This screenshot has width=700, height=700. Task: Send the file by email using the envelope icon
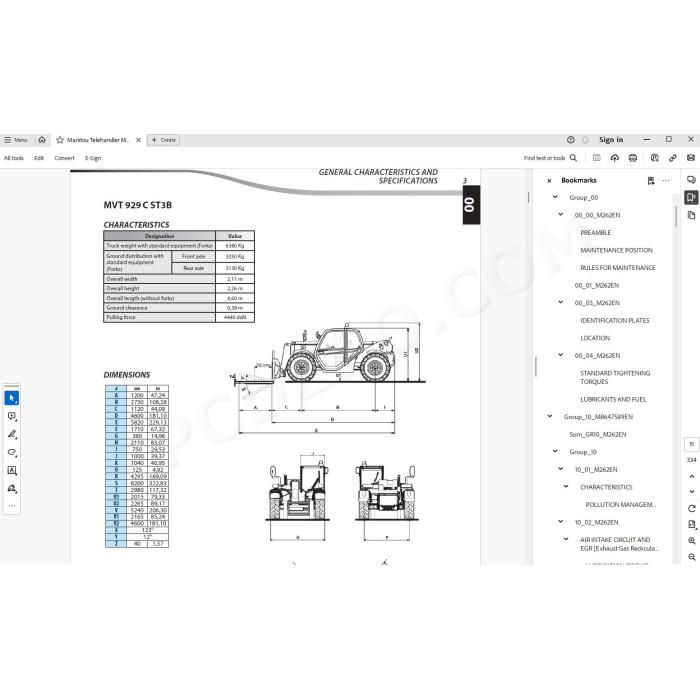click(691, 158)
